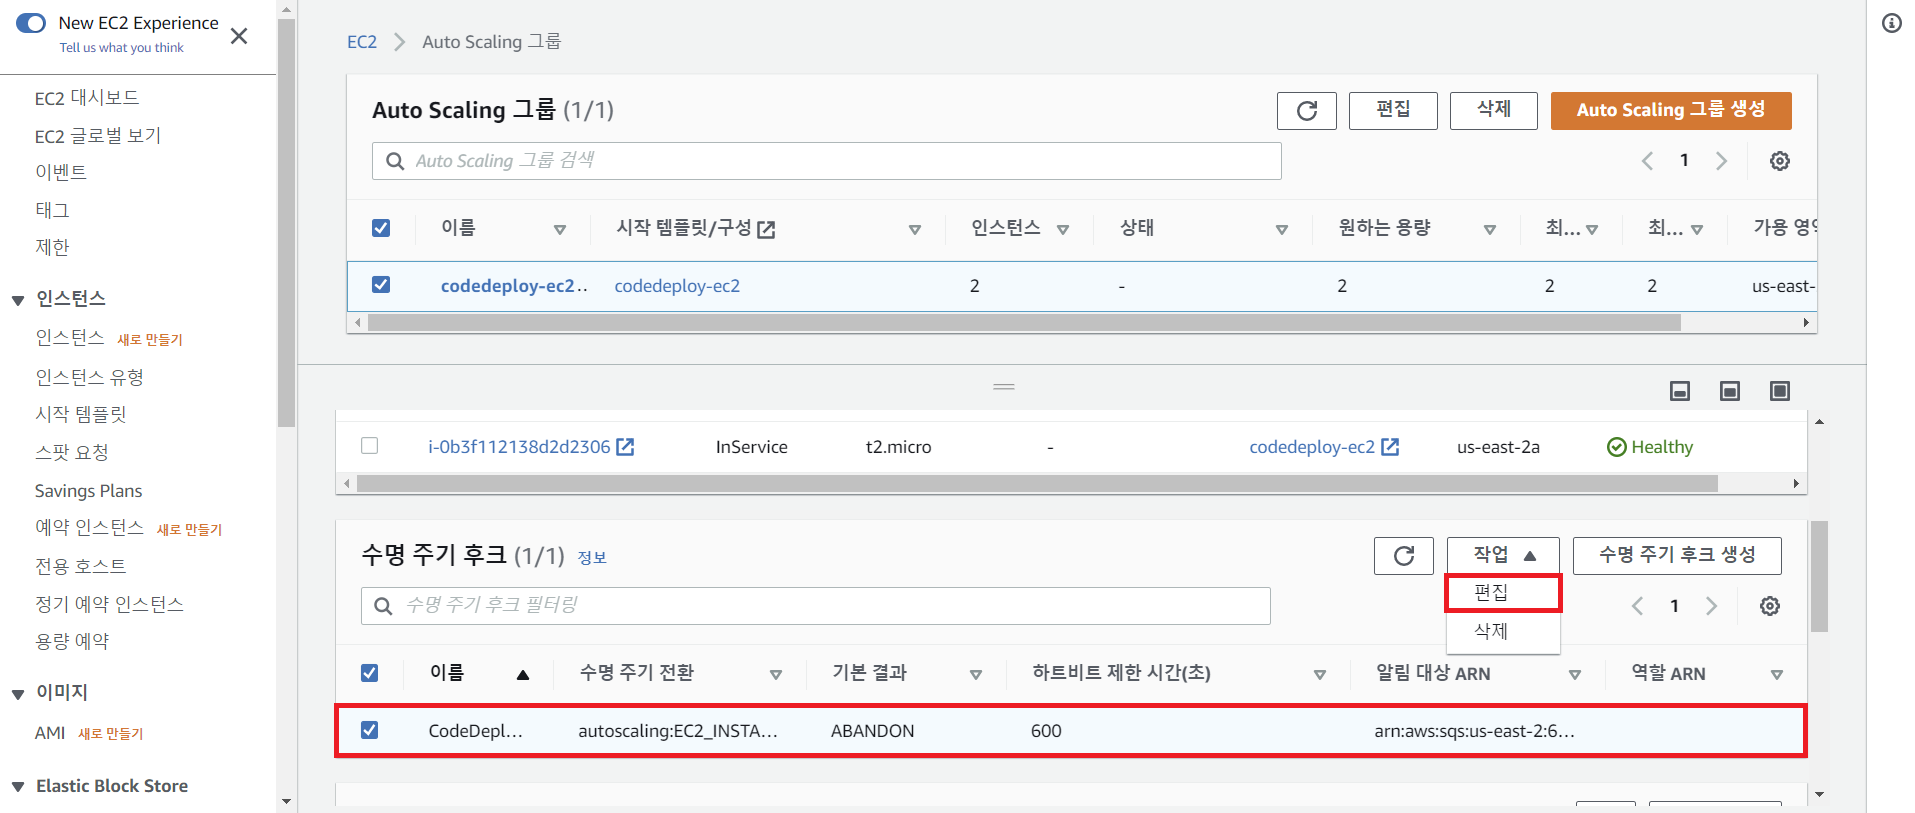Open Auto Scaling groups table settings gear
This screenshot has height=813, width=1915.
click(1780, 161)
